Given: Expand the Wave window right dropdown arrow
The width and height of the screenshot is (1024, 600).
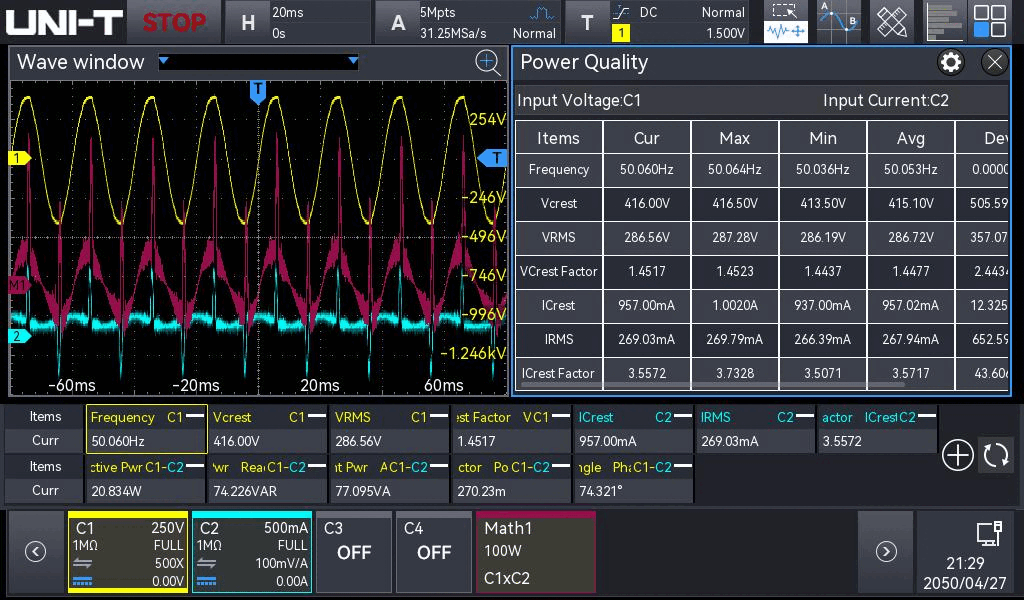Looking at the screenshot, I should [352, 62].
